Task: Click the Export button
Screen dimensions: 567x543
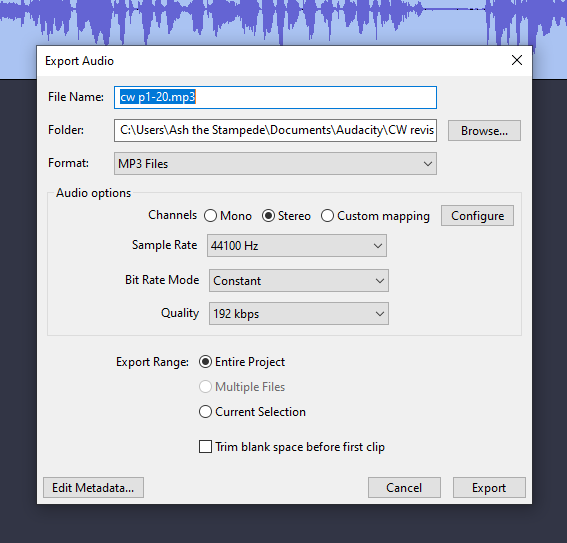Action: click(x=489, y=488)
